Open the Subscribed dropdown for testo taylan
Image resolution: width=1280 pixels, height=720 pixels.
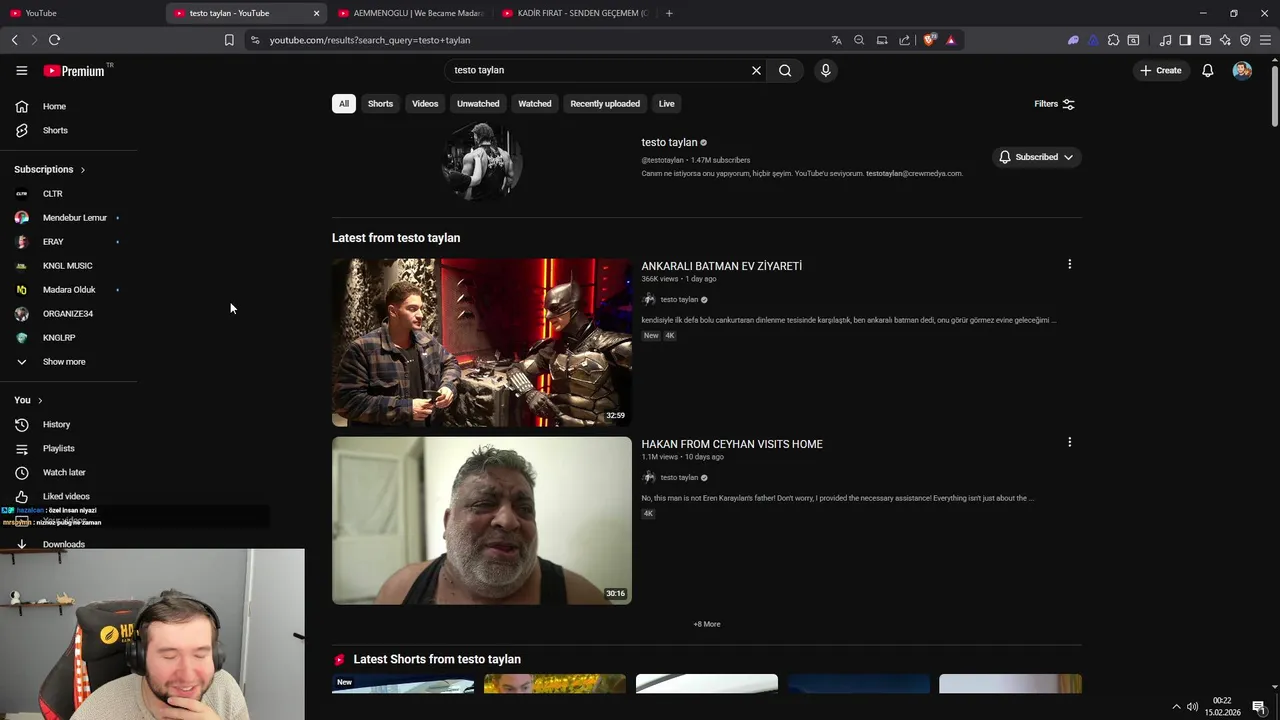tap(1036, 157)
